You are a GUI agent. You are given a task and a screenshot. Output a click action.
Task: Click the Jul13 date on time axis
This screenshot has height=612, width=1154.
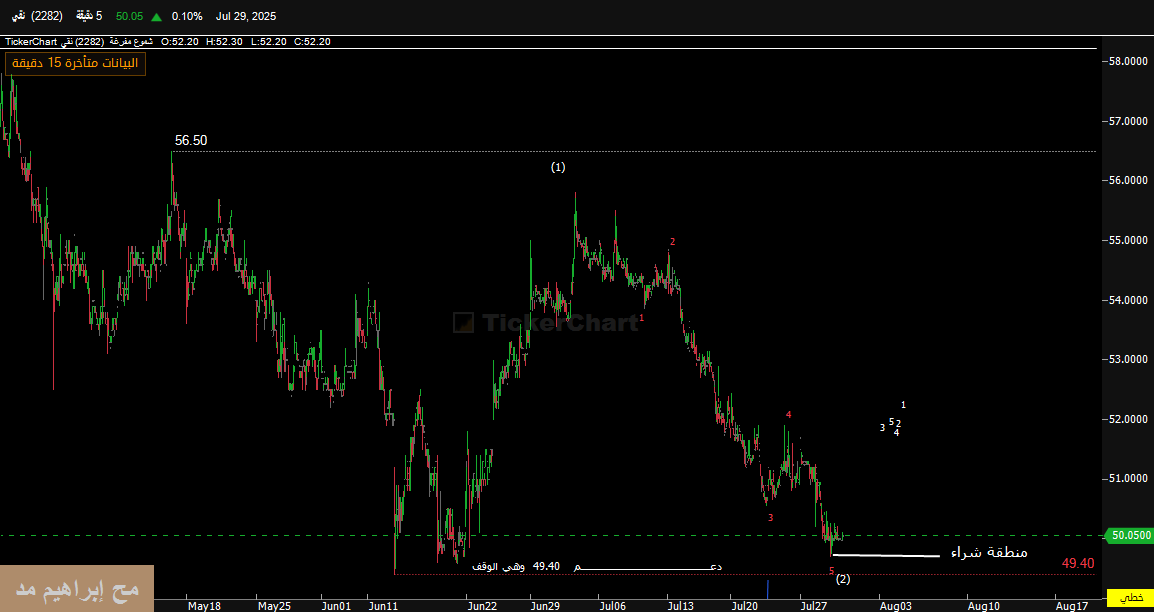click(x=681, y=606)
